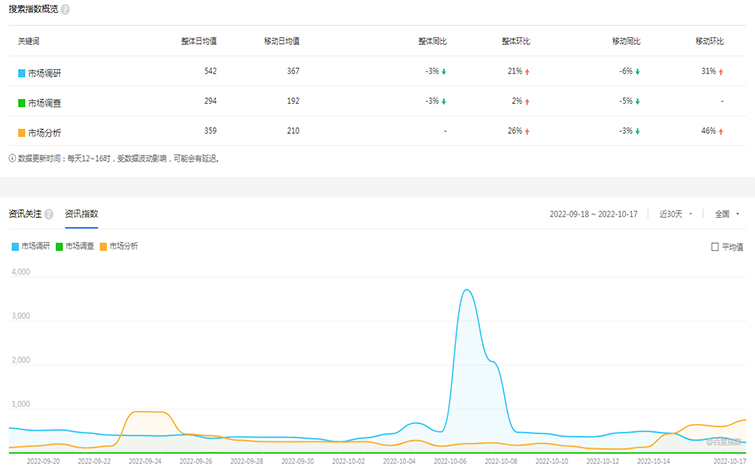
Task: Click green down arrow in 市场调研 整体同比 cell
Action: 443,72
